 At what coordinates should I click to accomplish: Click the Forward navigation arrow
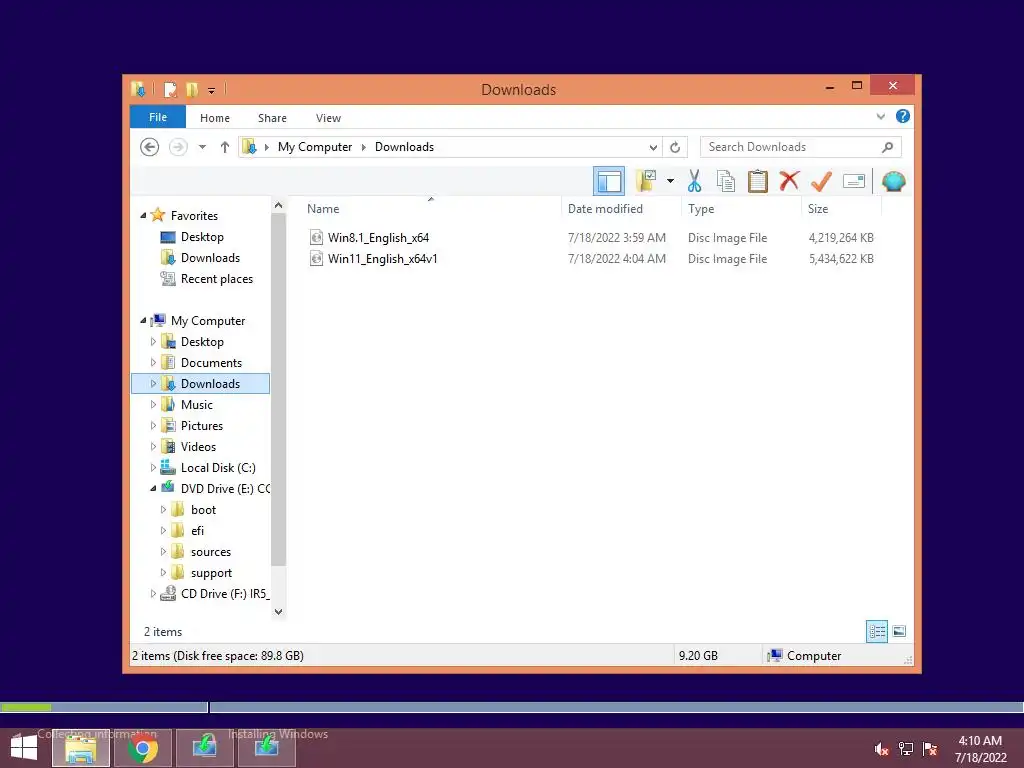point(178,147)
